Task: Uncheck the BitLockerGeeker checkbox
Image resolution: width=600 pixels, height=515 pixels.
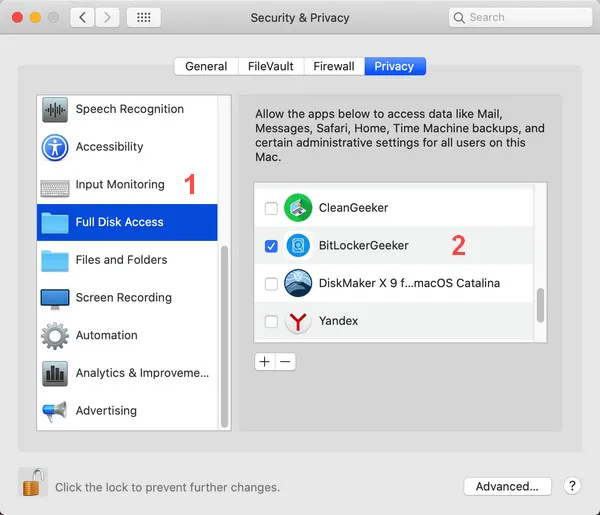Action: click(x=270, y=245)
